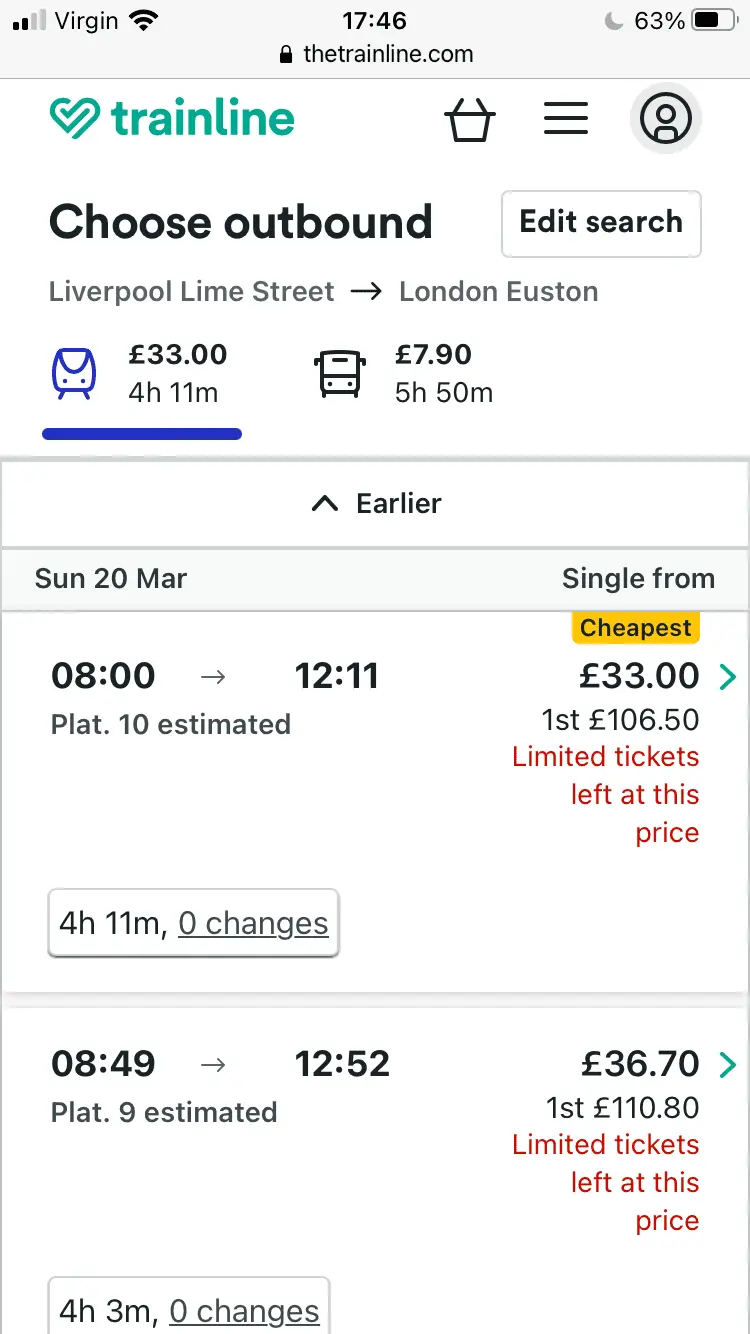Tap the green chevron next to £33.00
This screenshot has height=1334, width=750.
727,677
